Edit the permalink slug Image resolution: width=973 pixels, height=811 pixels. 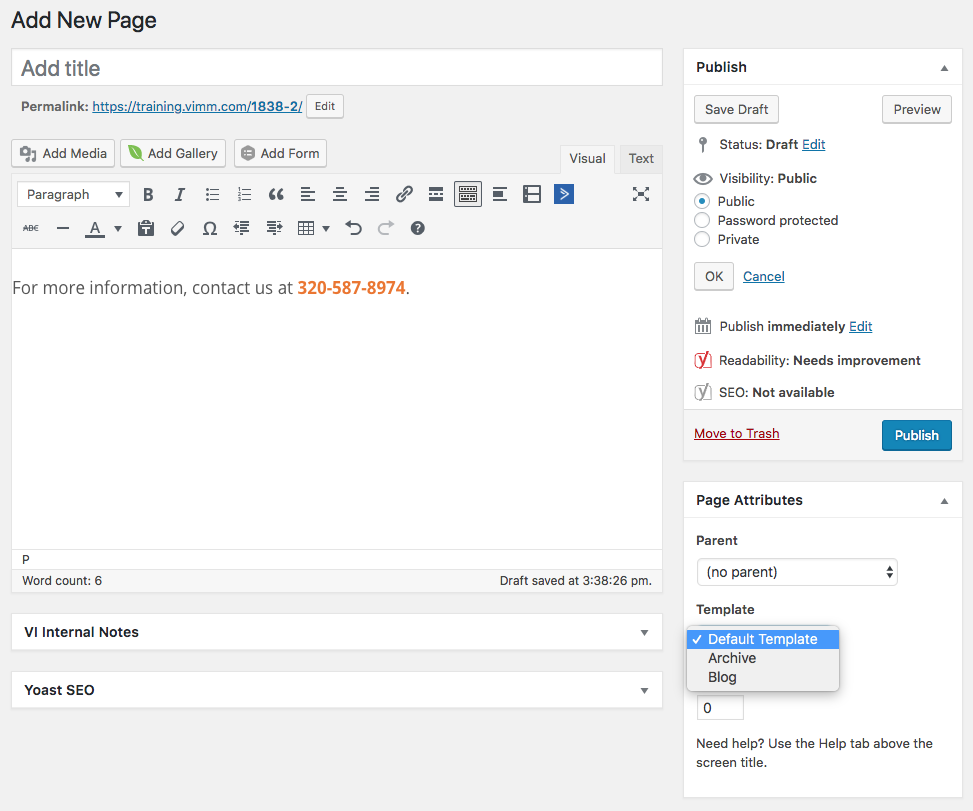pyautogui.click(x=325, y=106)
